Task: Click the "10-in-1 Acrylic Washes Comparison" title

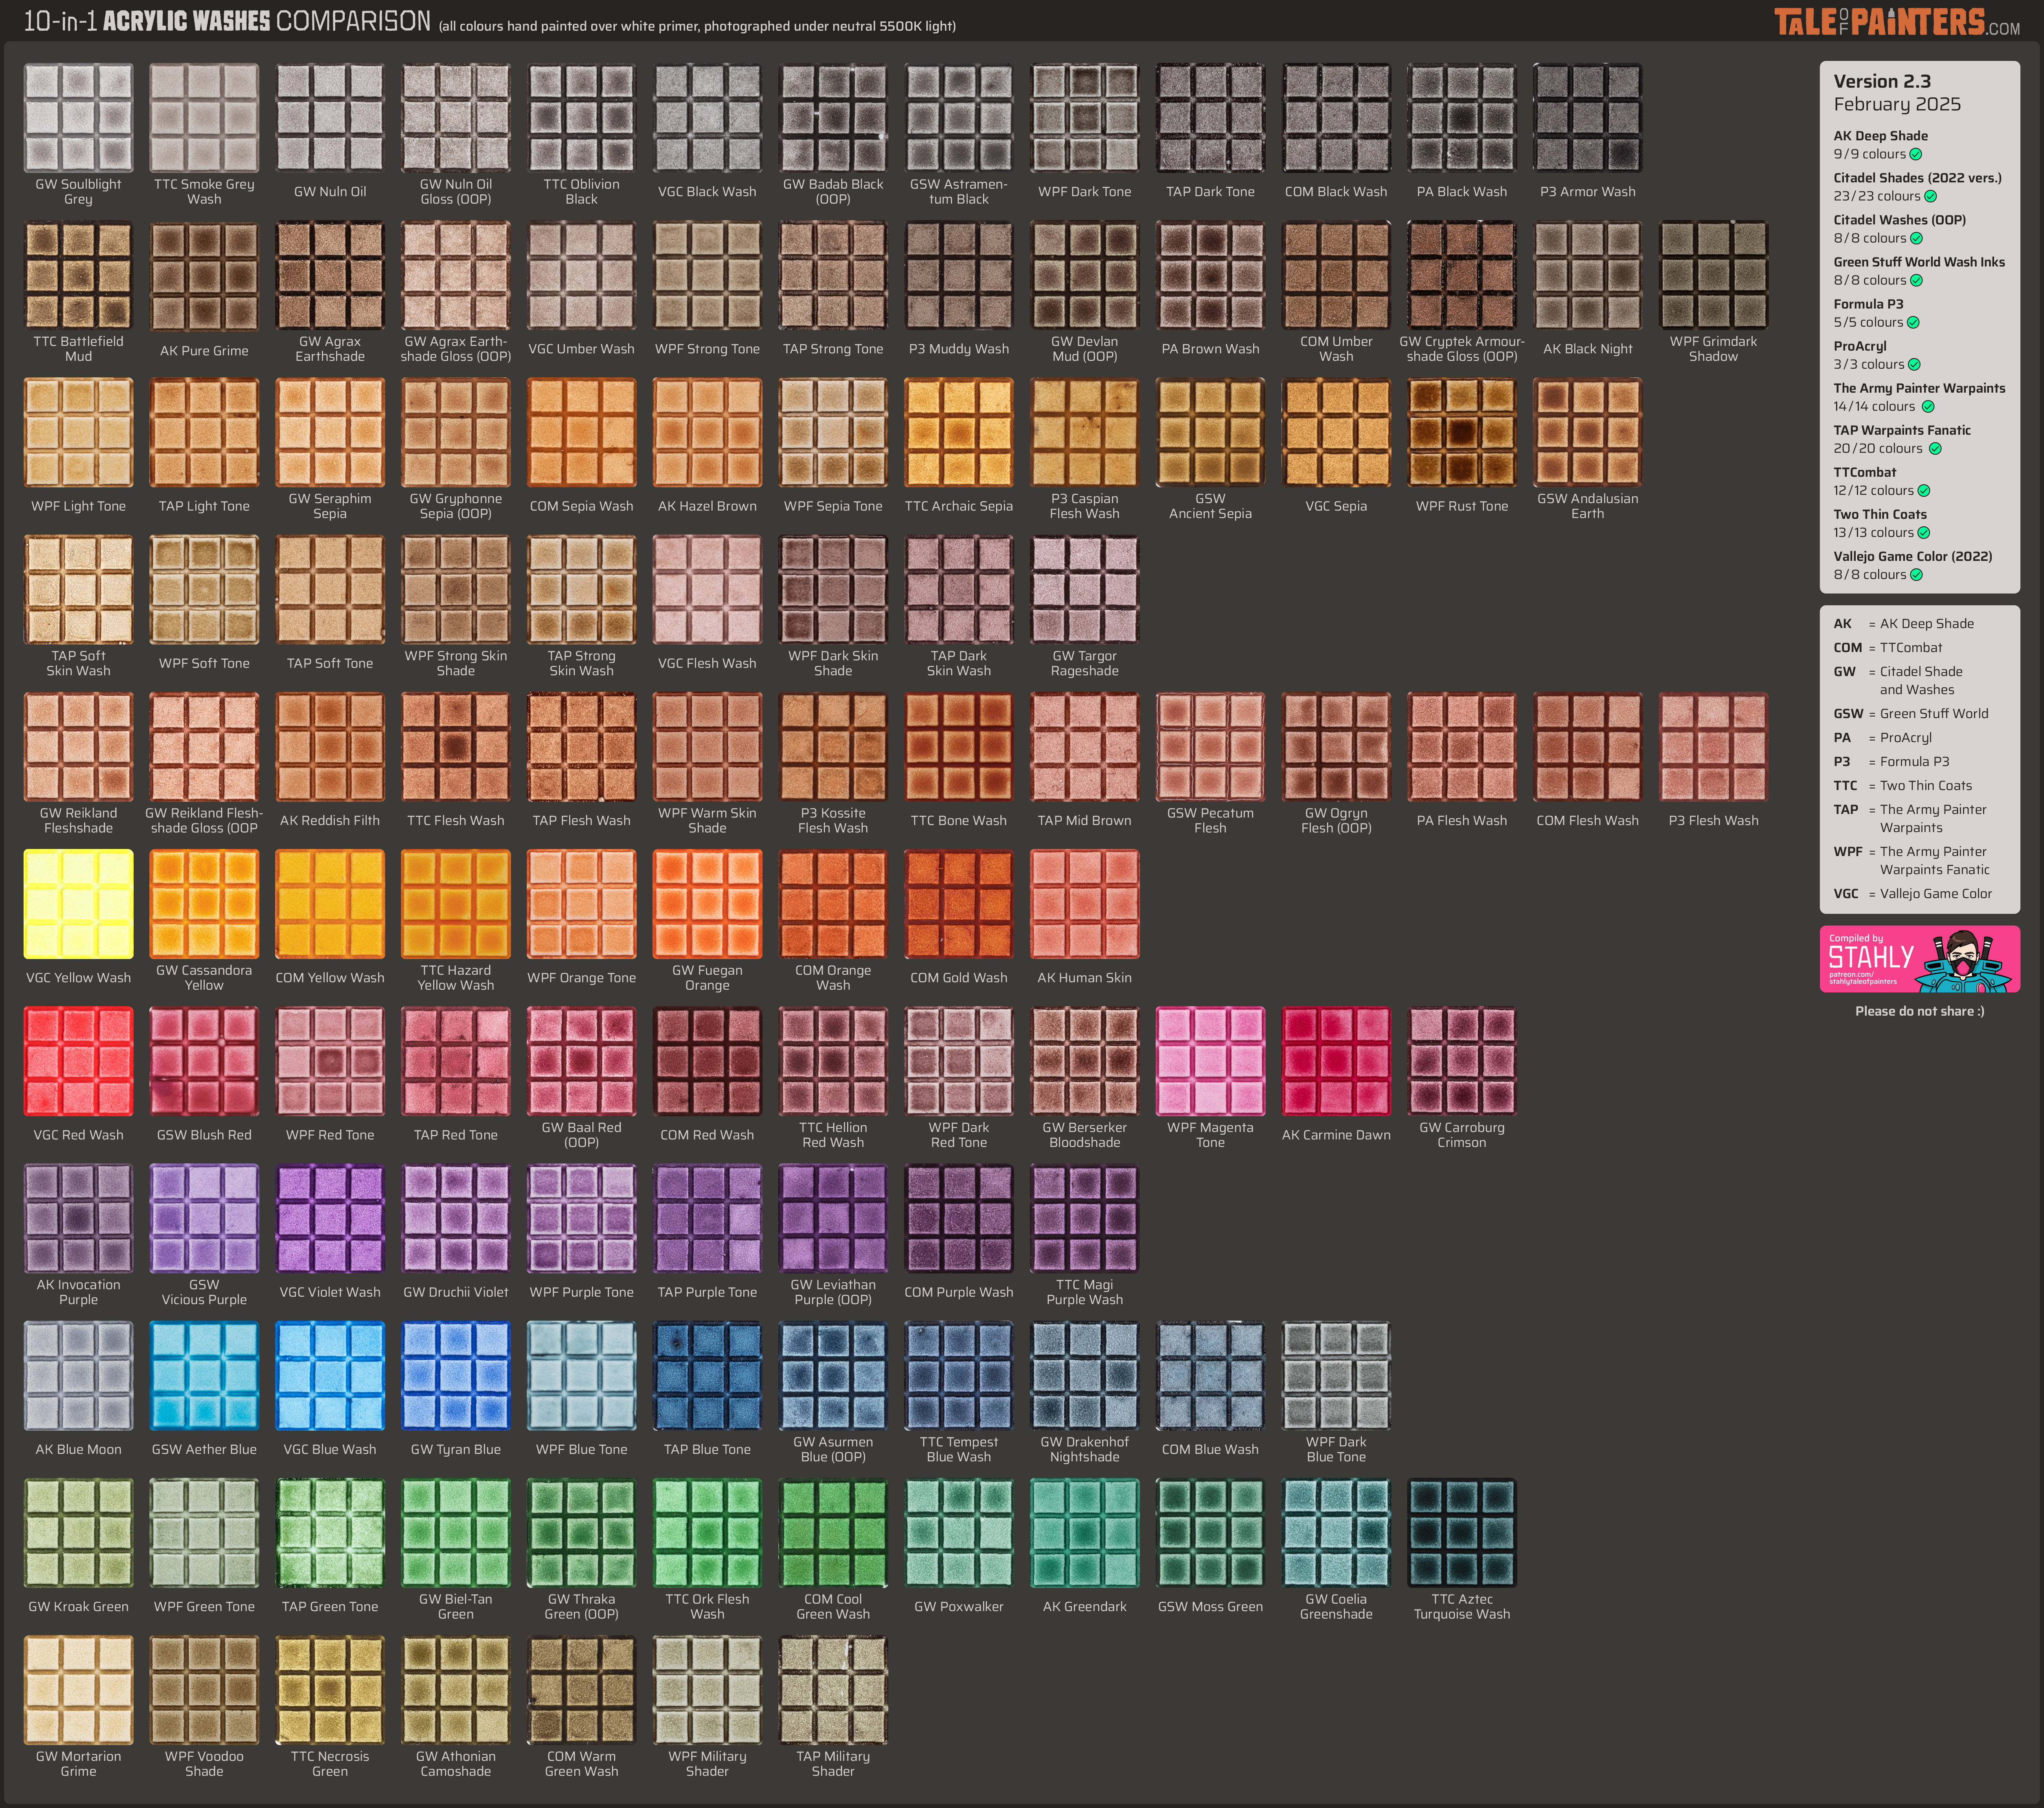Action: tap(227, 21)
